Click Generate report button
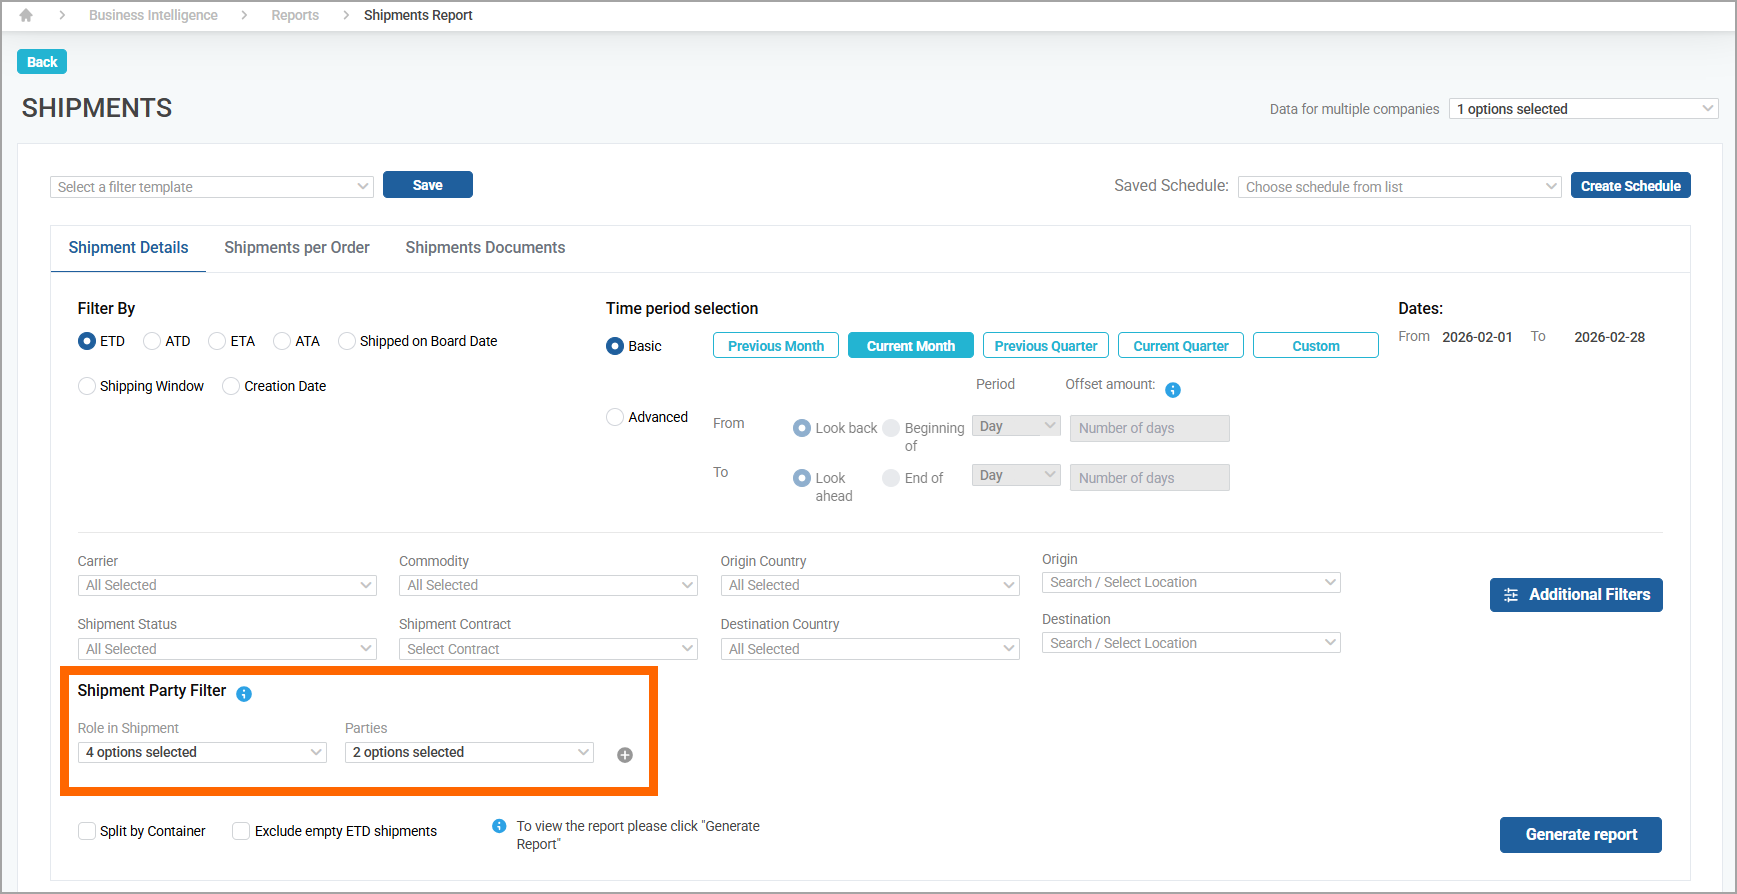1737x894 pixels. (1581, 835)
